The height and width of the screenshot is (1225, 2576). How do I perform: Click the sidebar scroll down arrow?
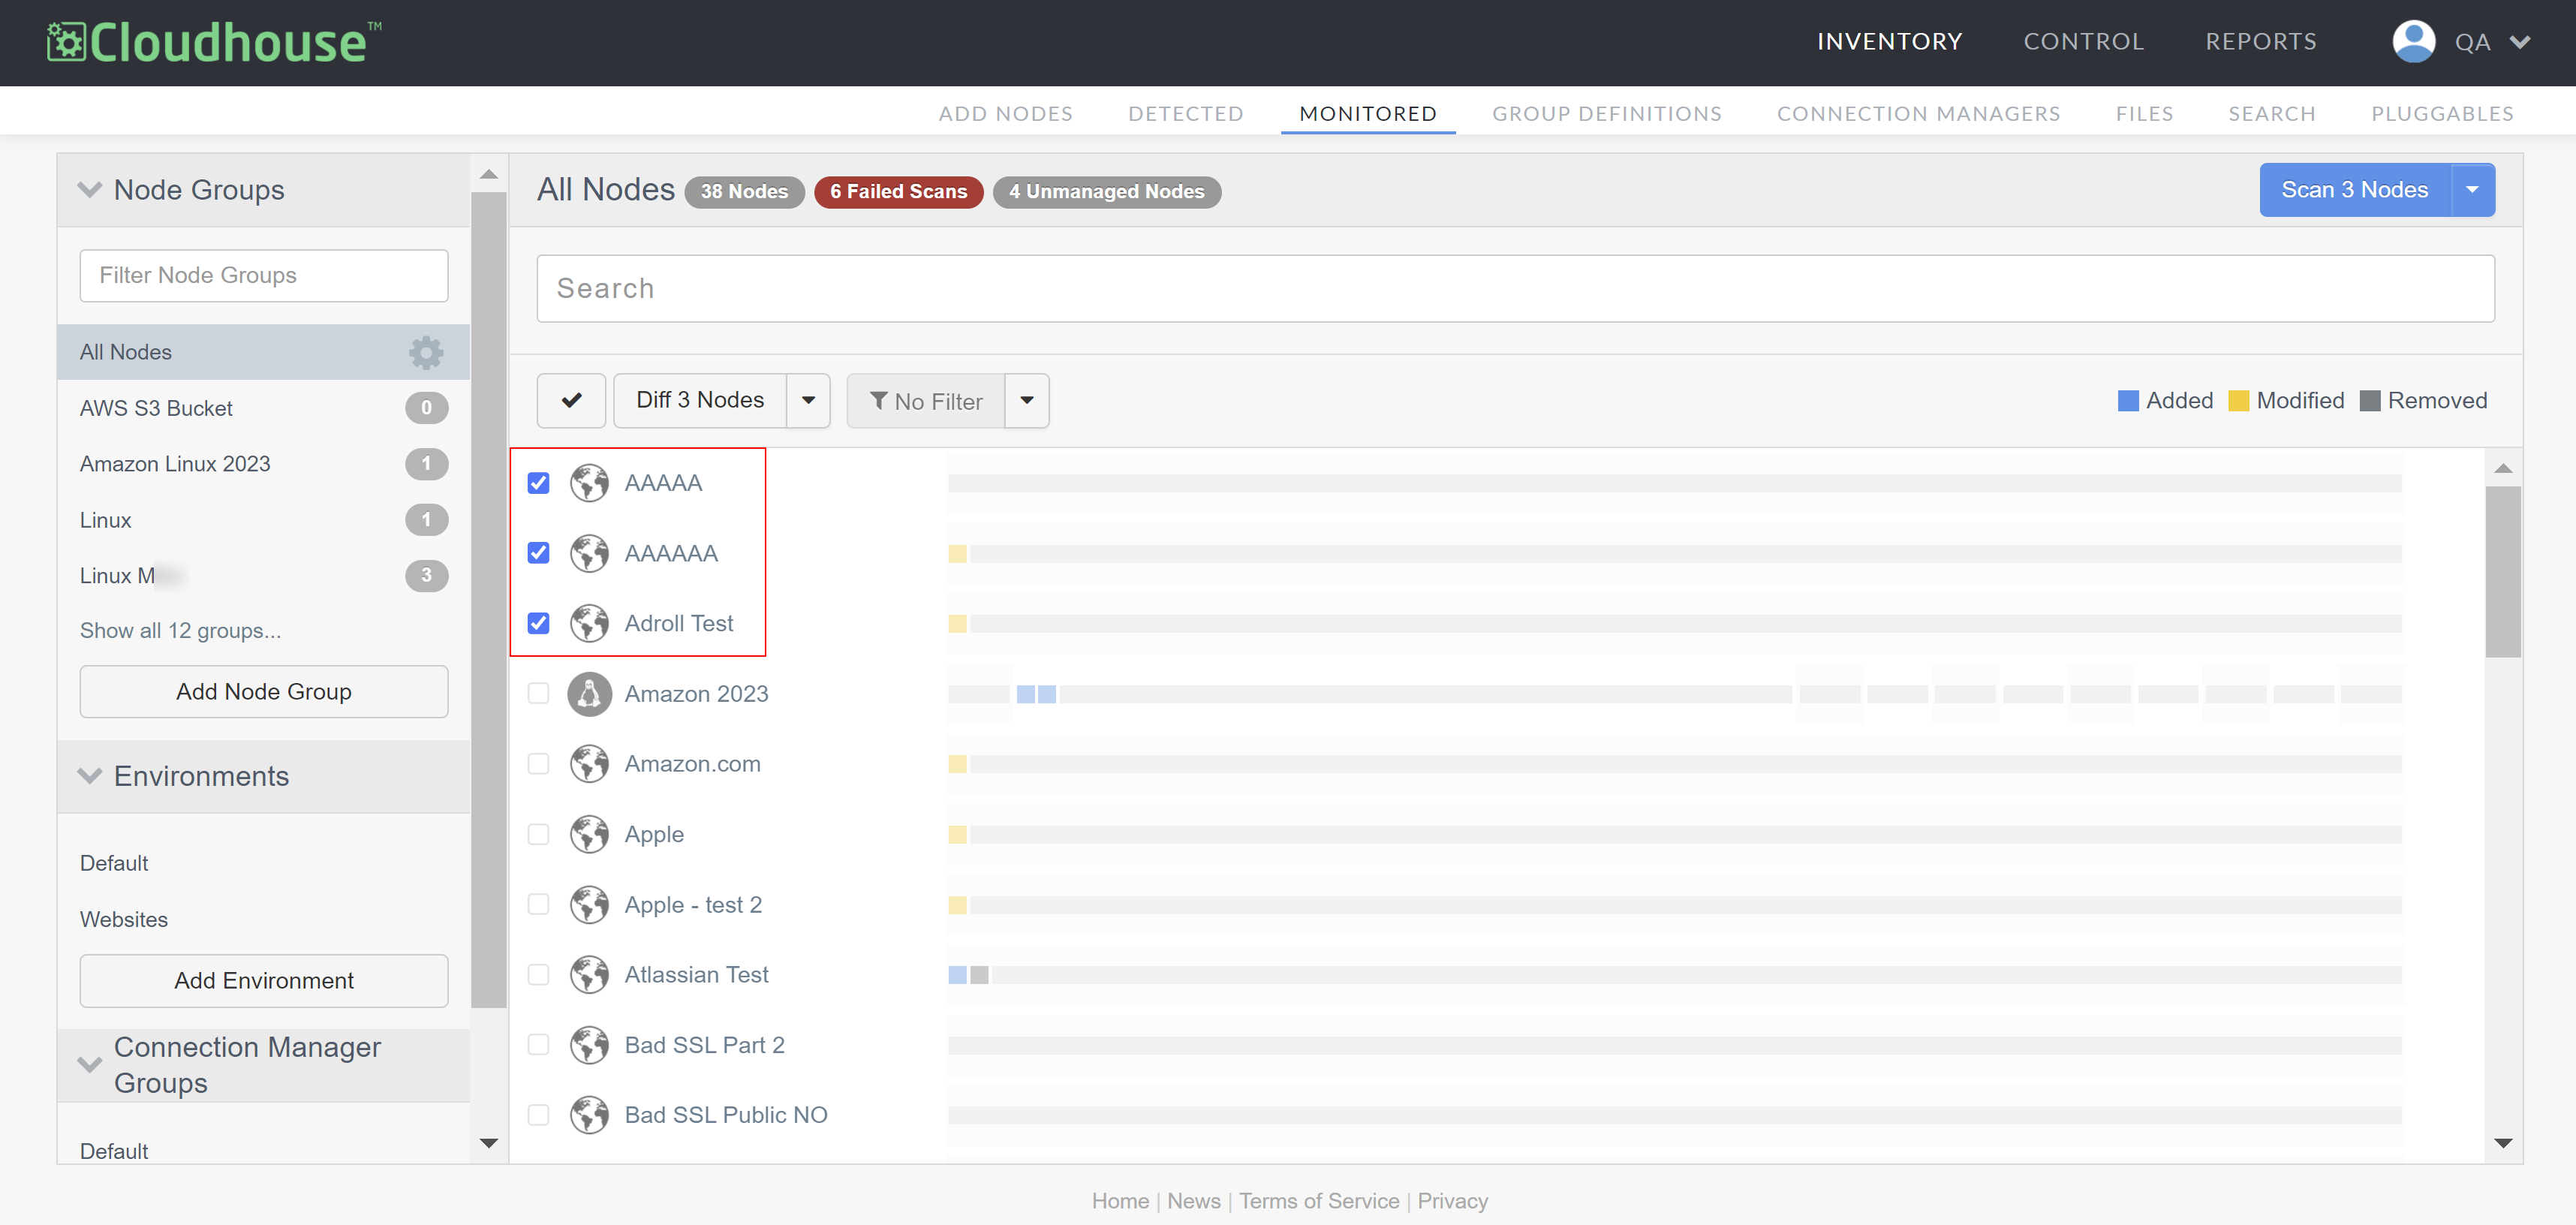point(489,1143)
